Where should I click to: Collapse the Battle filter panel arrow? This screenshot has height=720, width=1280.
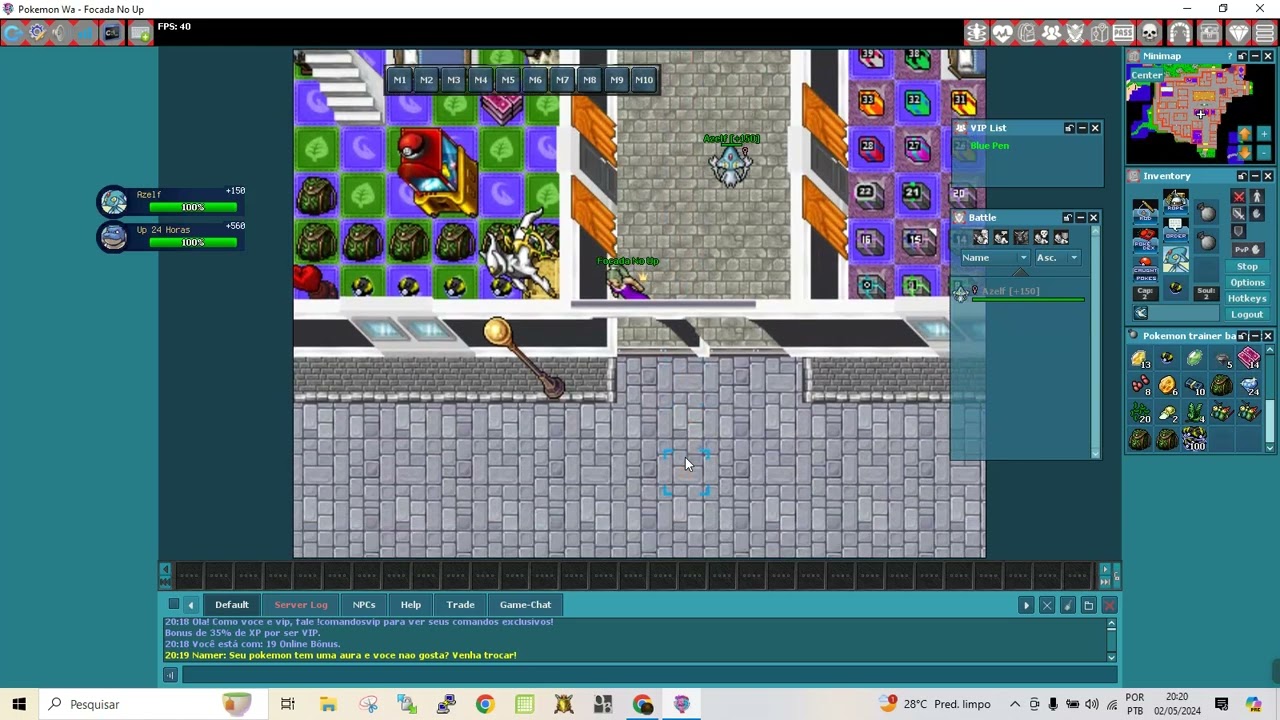click(x=1020, y=272)
